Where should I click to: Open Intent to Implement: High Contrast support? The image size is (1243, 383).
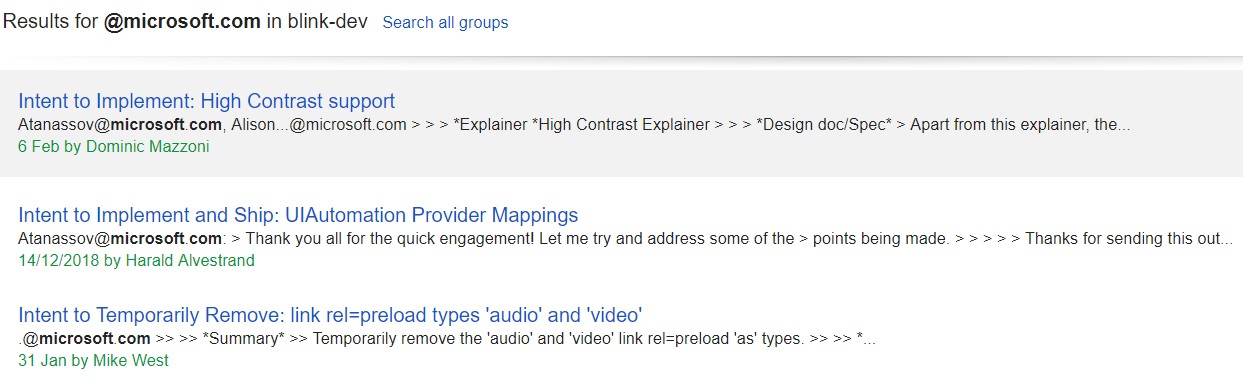point(207,101)
